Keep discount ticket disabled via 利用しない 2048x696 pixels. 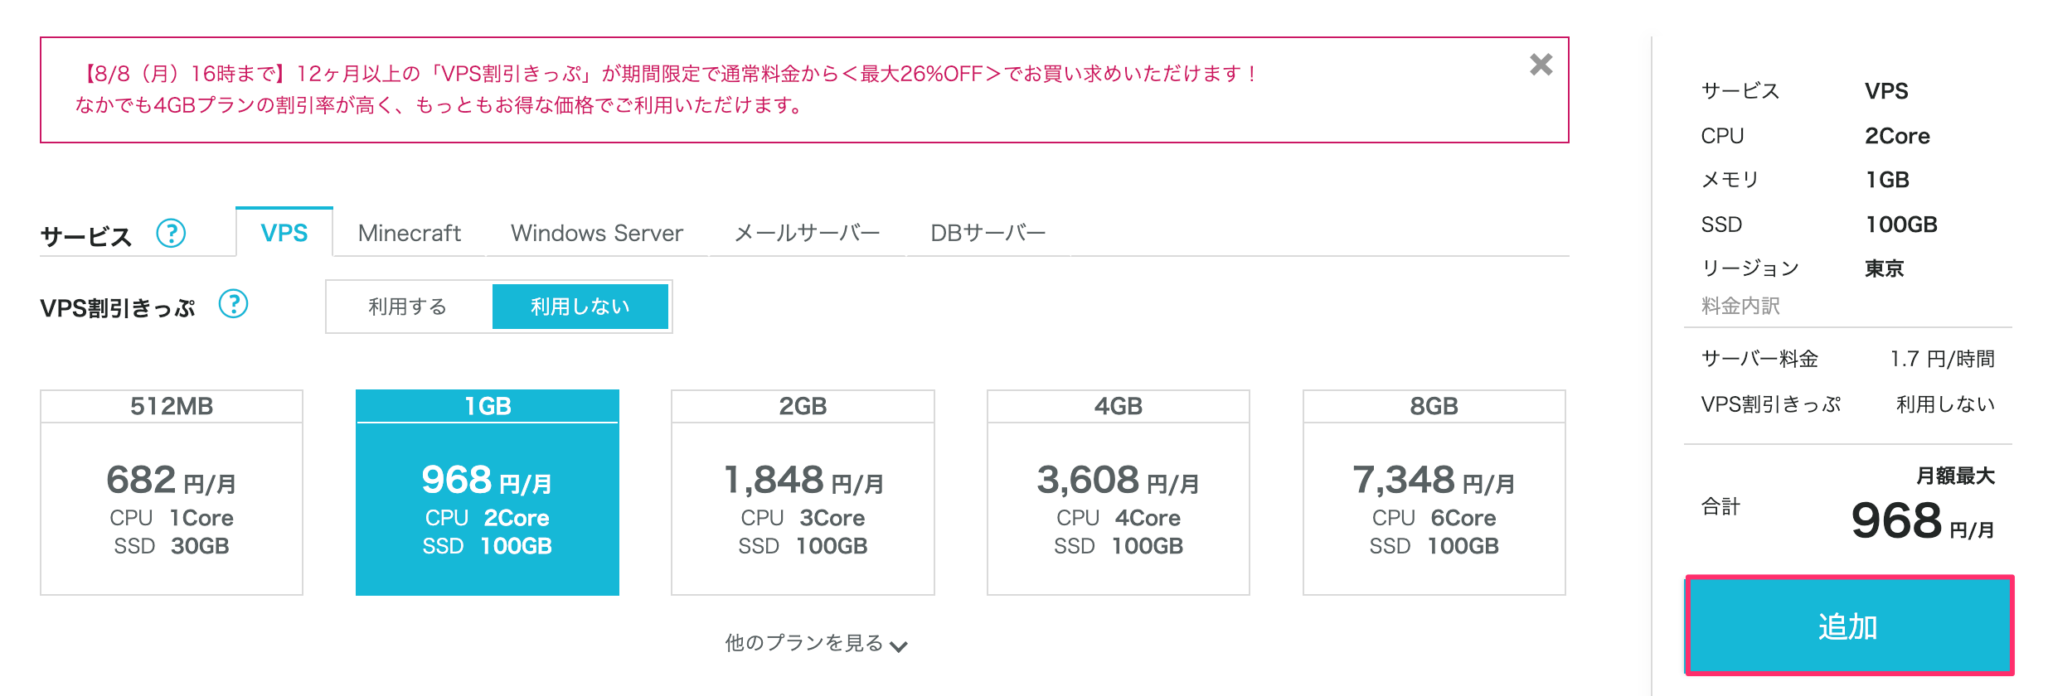(580, 306)
